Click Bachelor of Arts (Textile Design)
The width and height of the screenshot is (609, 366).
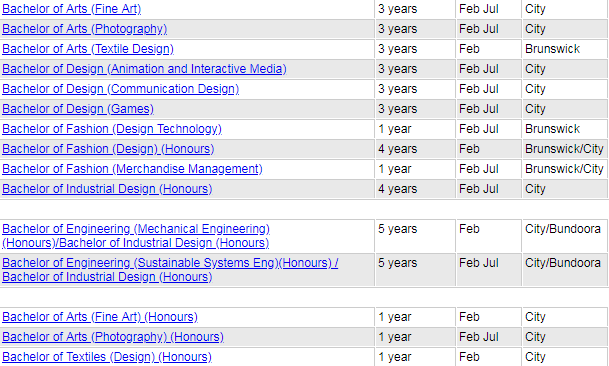tap(88, 49)
